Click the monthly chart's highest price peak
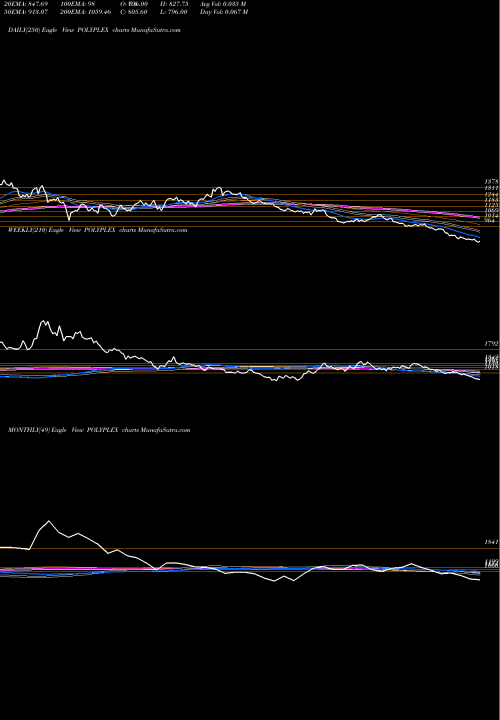This screenshot has width=500, height=720. click(x=49, y=521)
